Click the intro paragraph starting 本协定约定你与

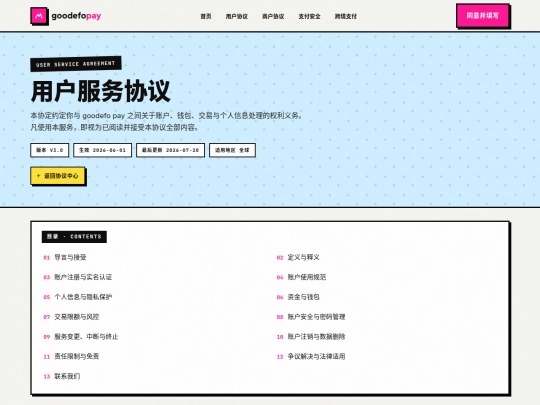click(x=167, y=121)
